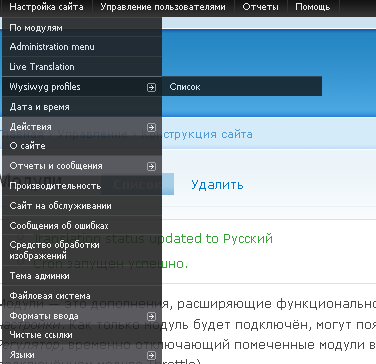Open Дата и время settings
This screenshot has height=364, width=376.
[x=82, y=107]
